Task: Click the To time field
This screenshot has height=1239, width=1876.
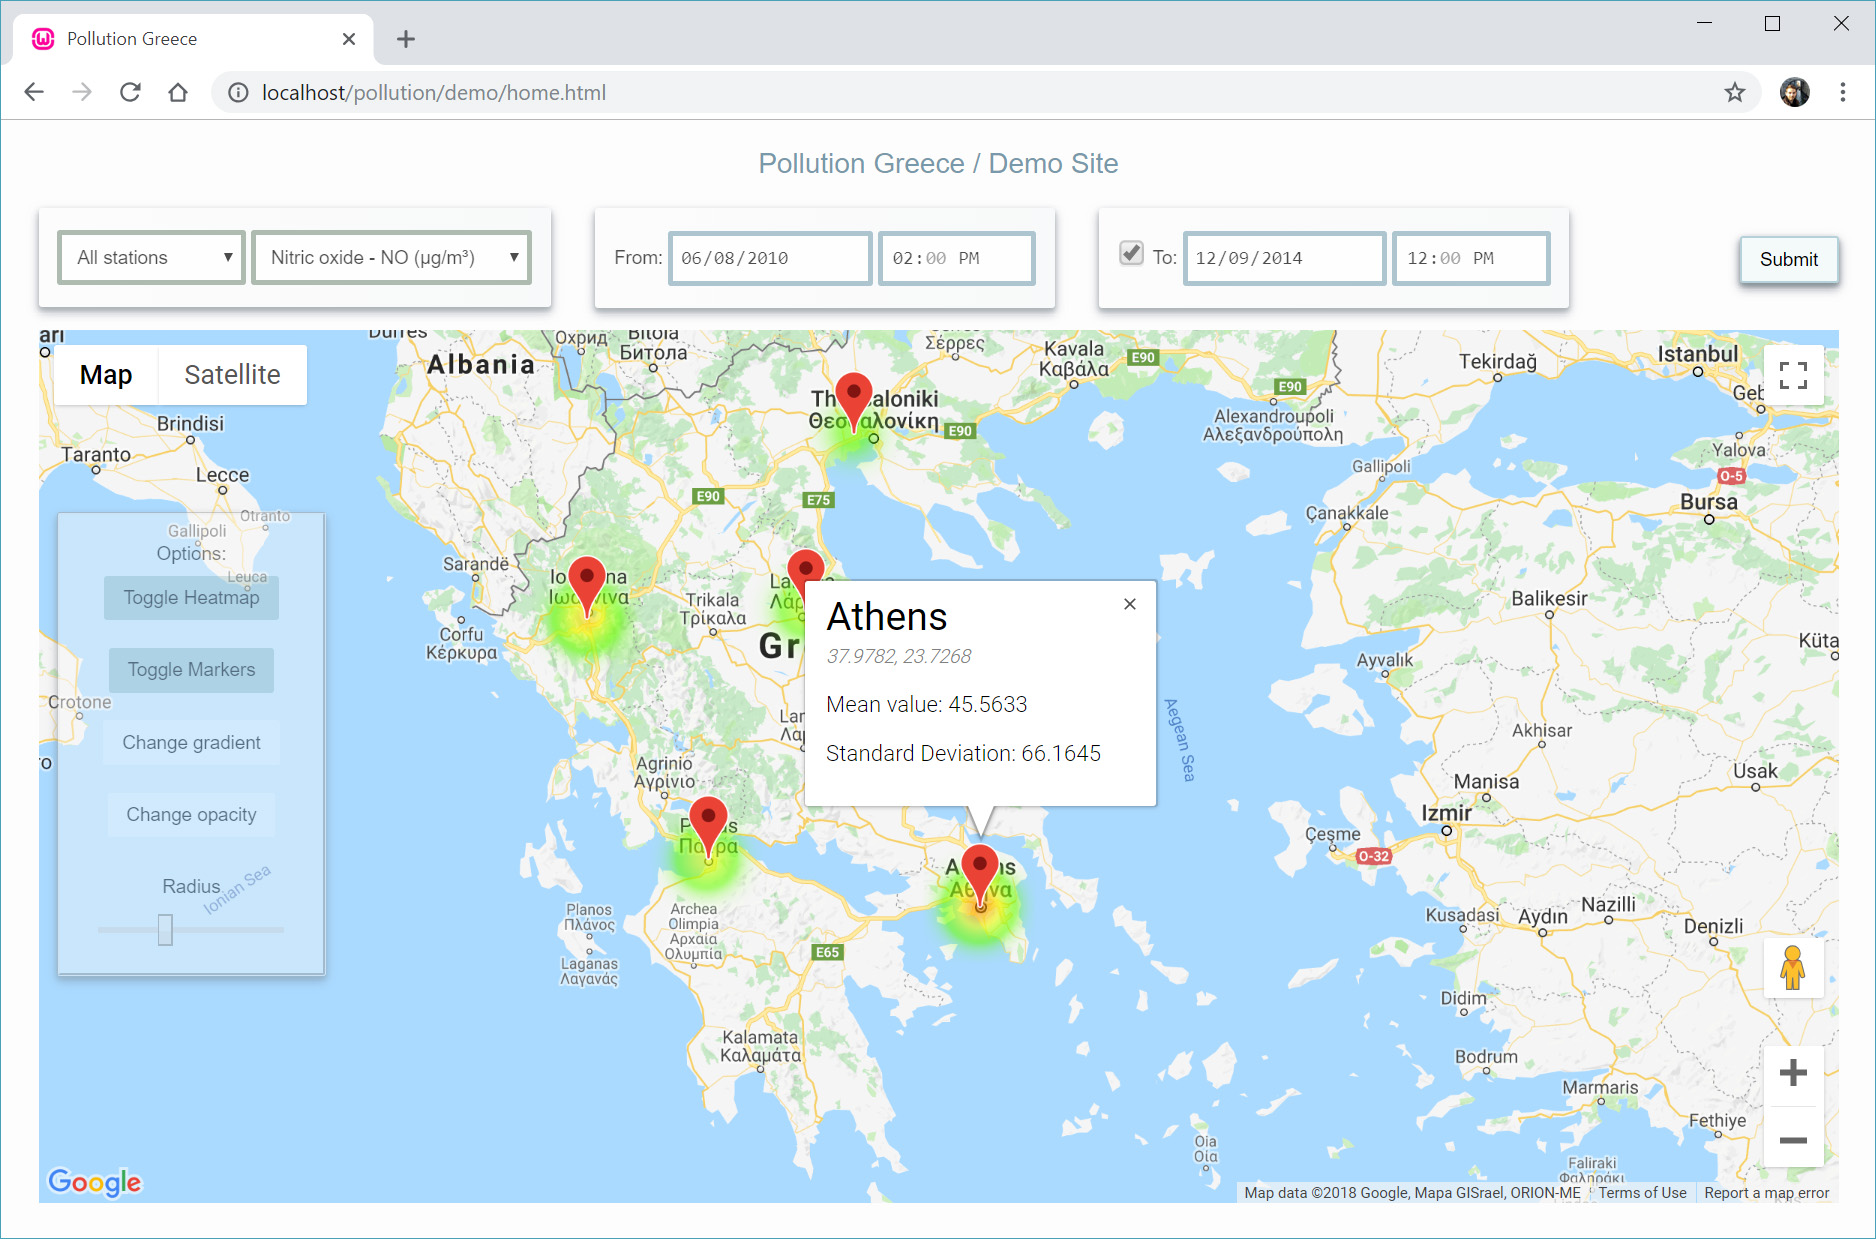Action: 1471,258
